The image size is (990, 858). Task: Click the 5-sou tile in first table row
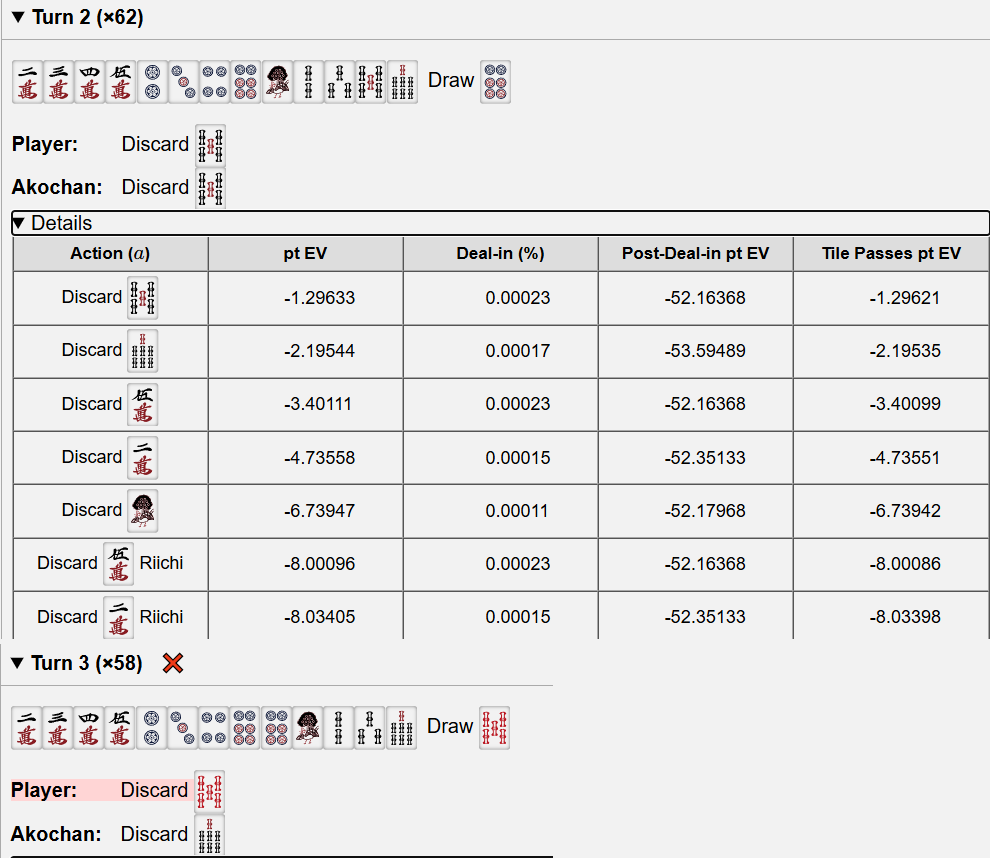pos(143,298)
